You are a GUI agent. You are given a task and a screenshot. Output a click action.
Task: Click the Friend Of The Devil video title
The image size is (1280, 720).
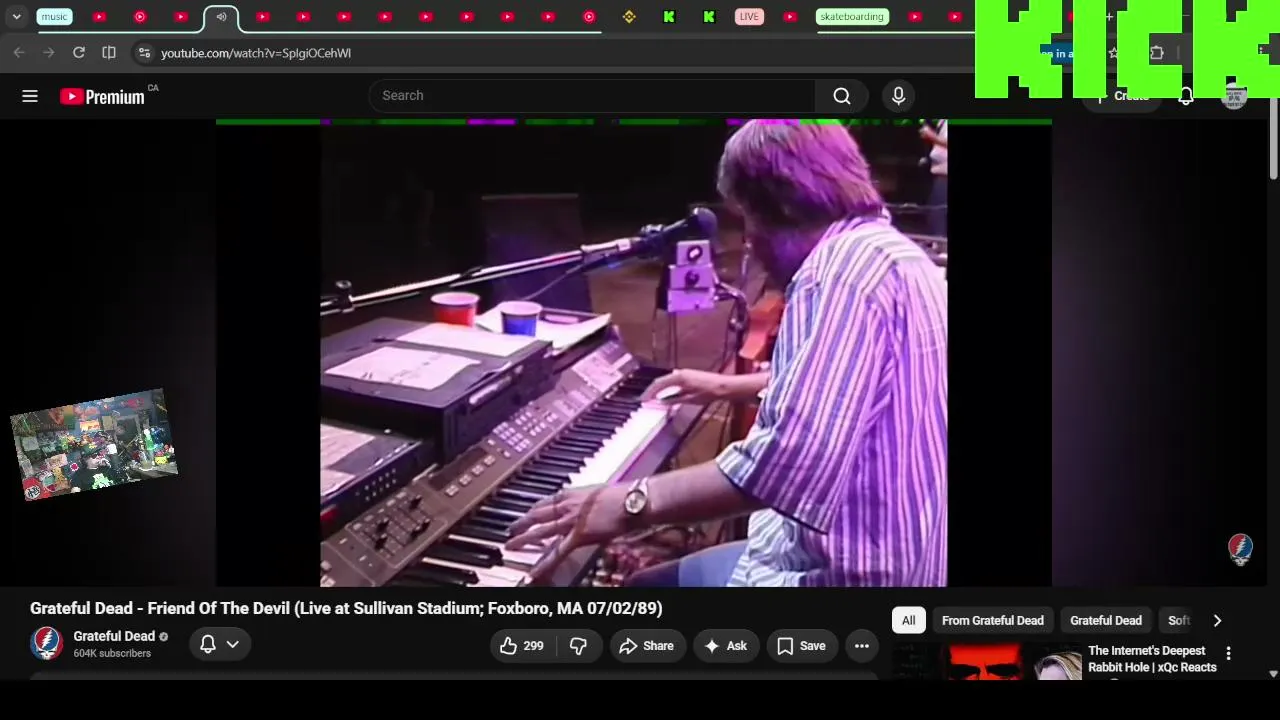click(346, 608)
